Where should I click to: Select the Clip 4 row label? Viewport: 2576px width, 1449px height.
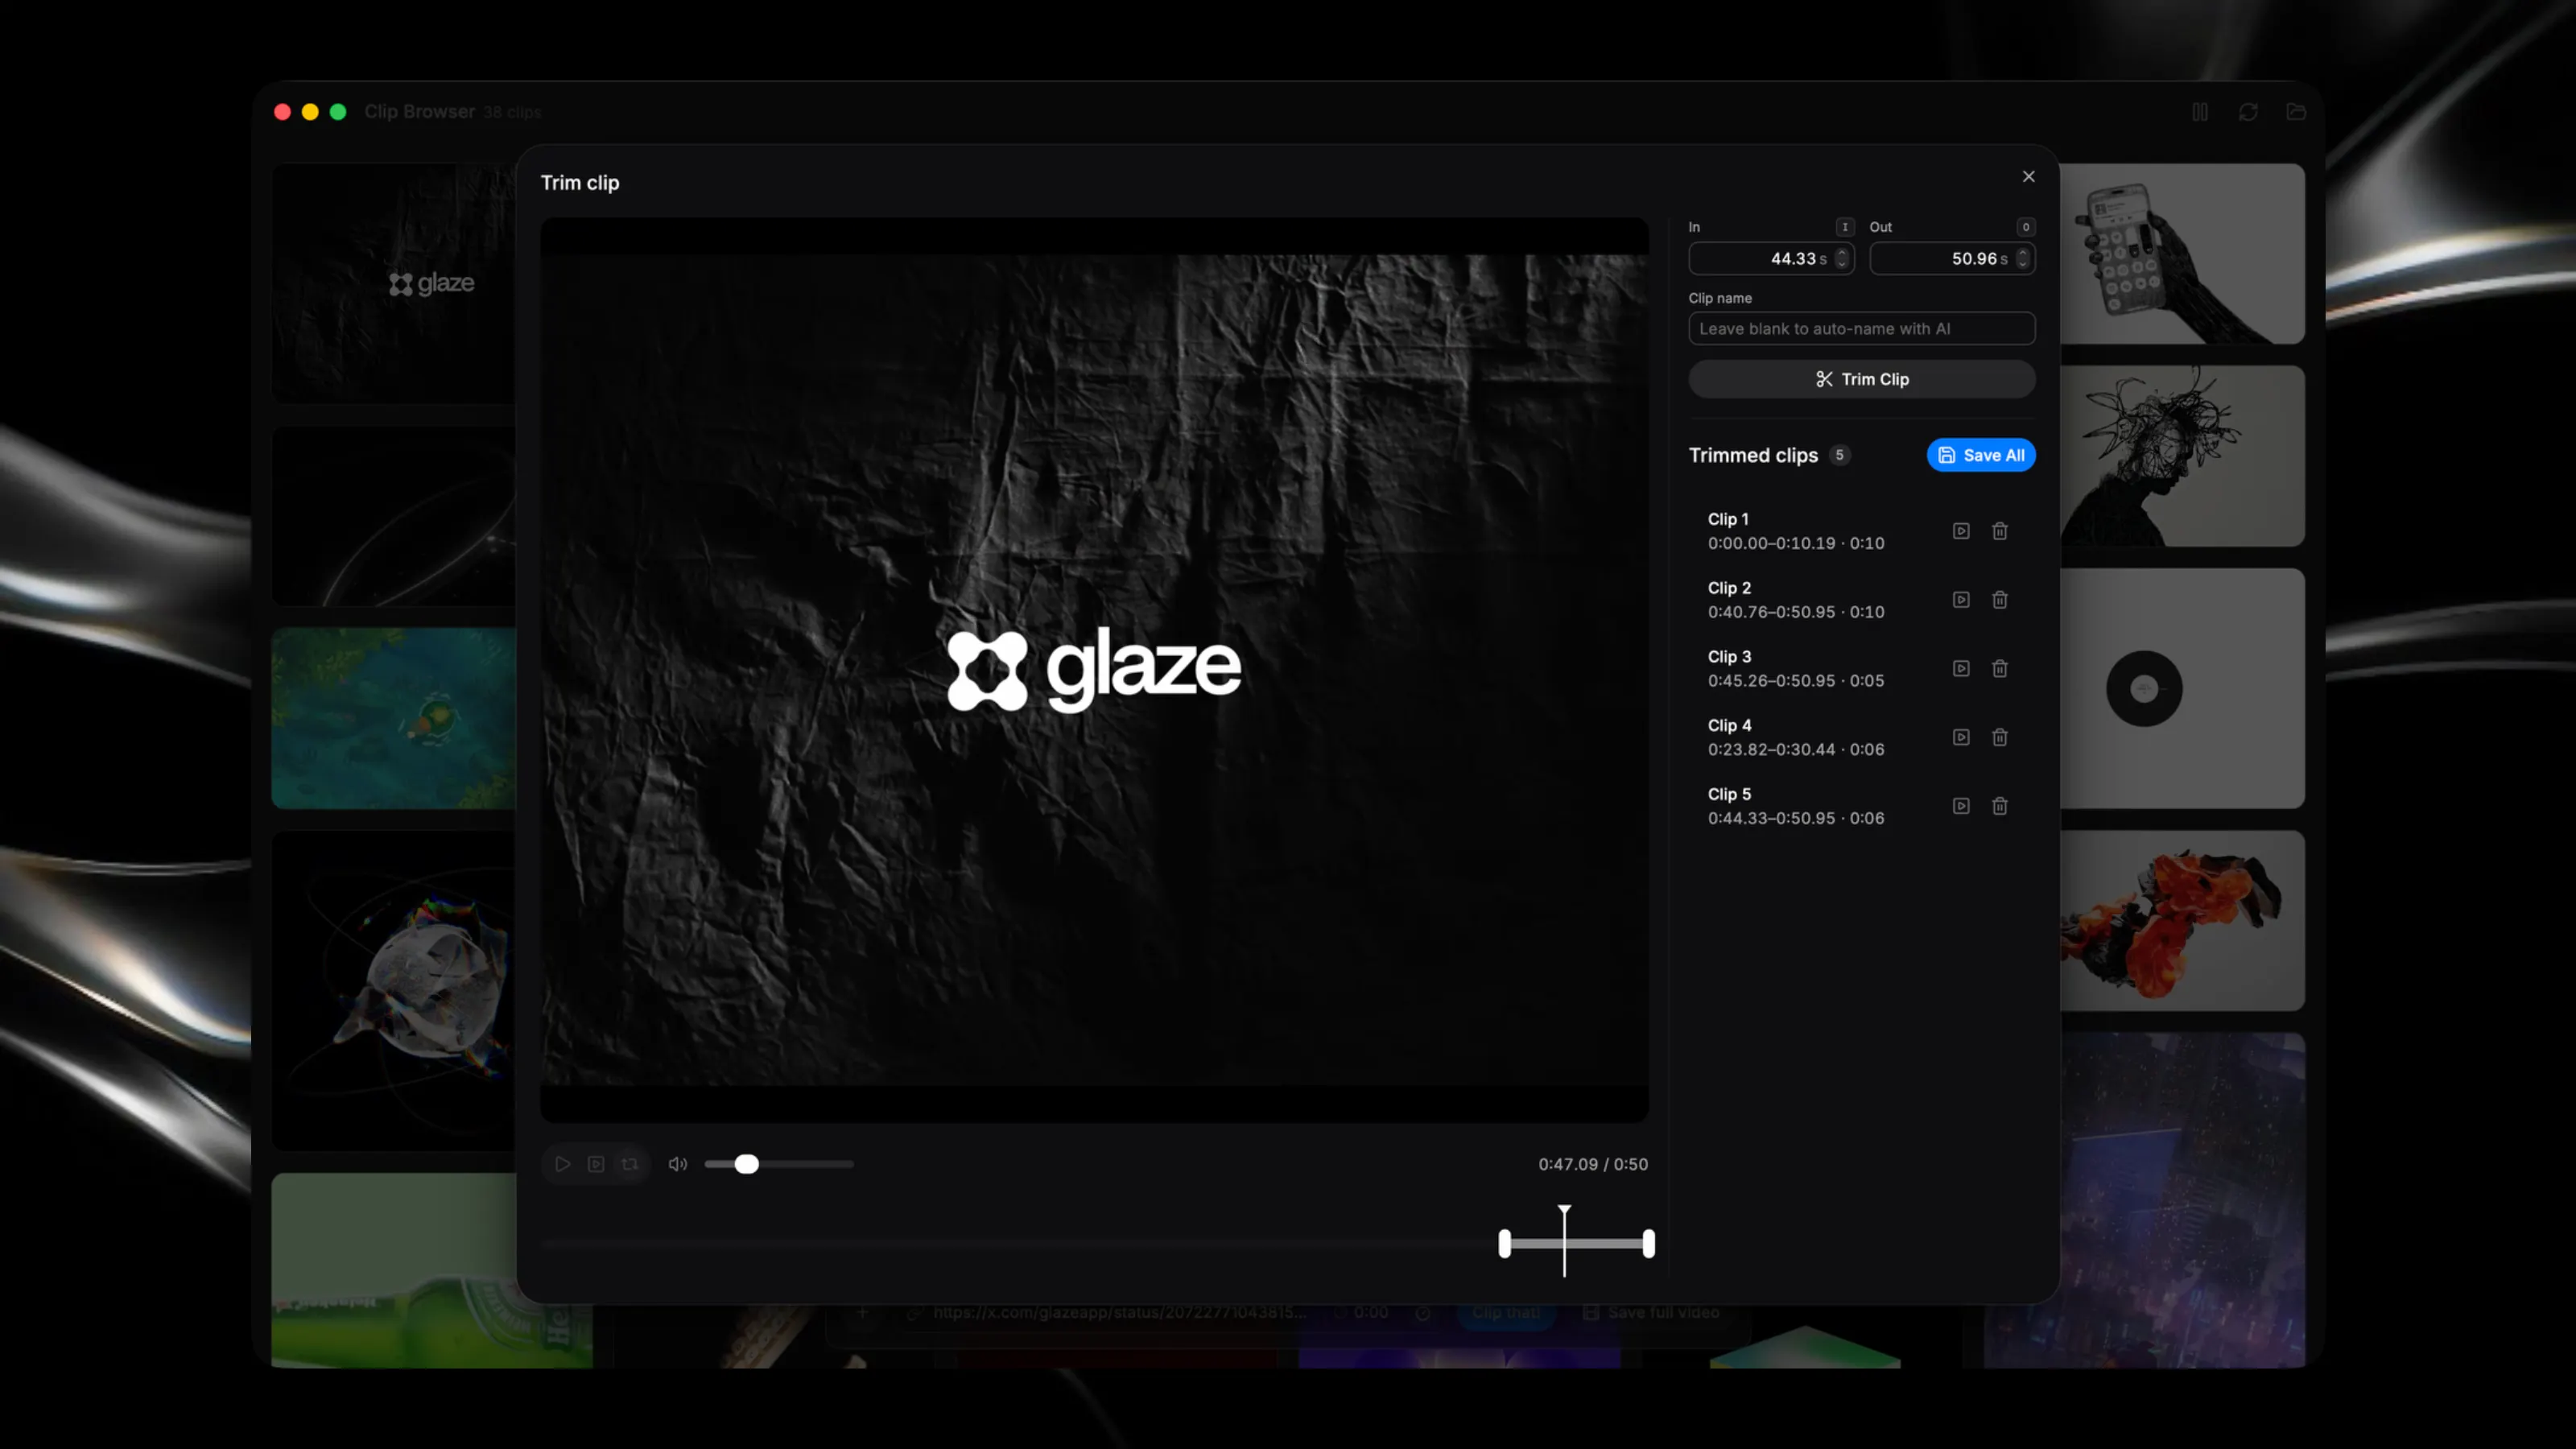click(x=1729, y=725)
